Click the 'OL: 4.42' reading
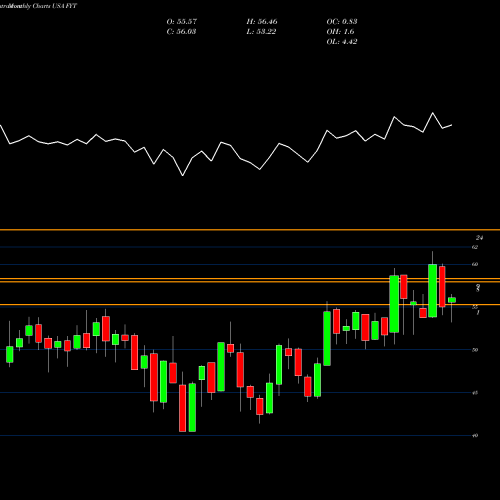Image resolution: width=500 pixels, height=500 pixels. (x=342, y=42)
